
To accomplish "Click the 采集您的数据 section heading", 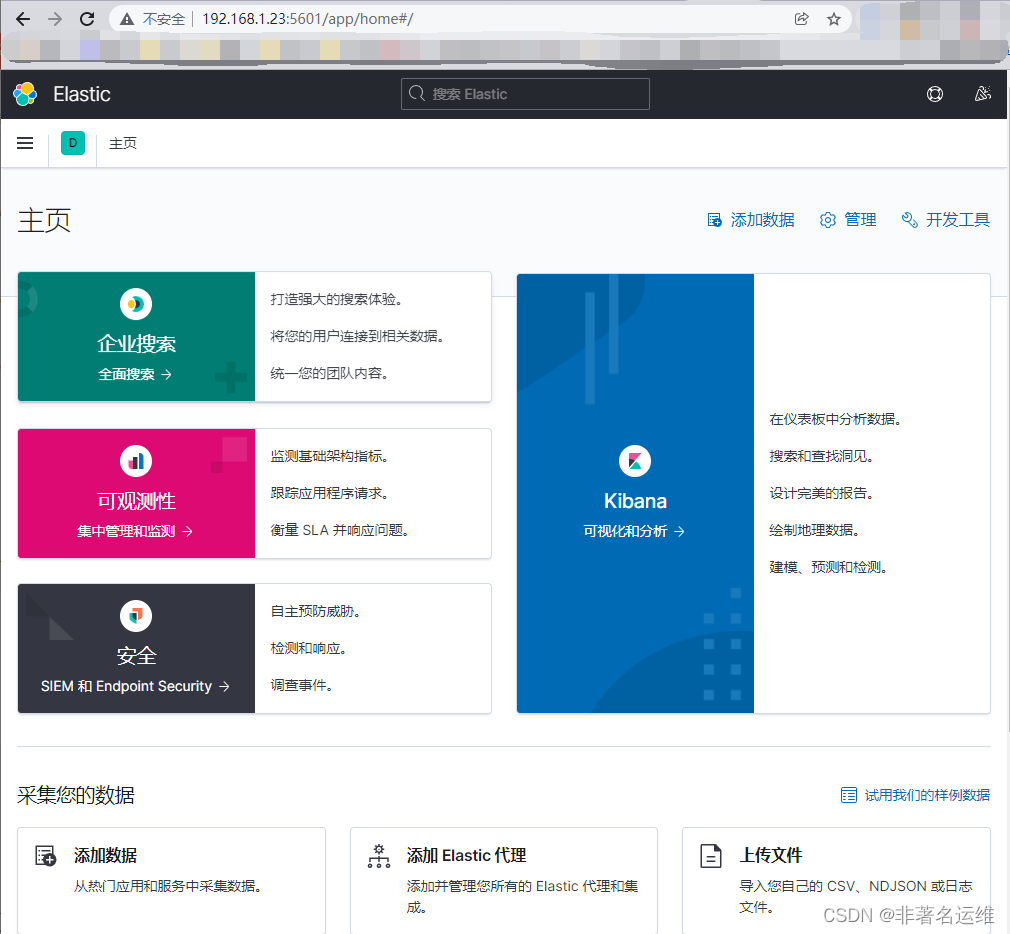I will pos(76,796).
